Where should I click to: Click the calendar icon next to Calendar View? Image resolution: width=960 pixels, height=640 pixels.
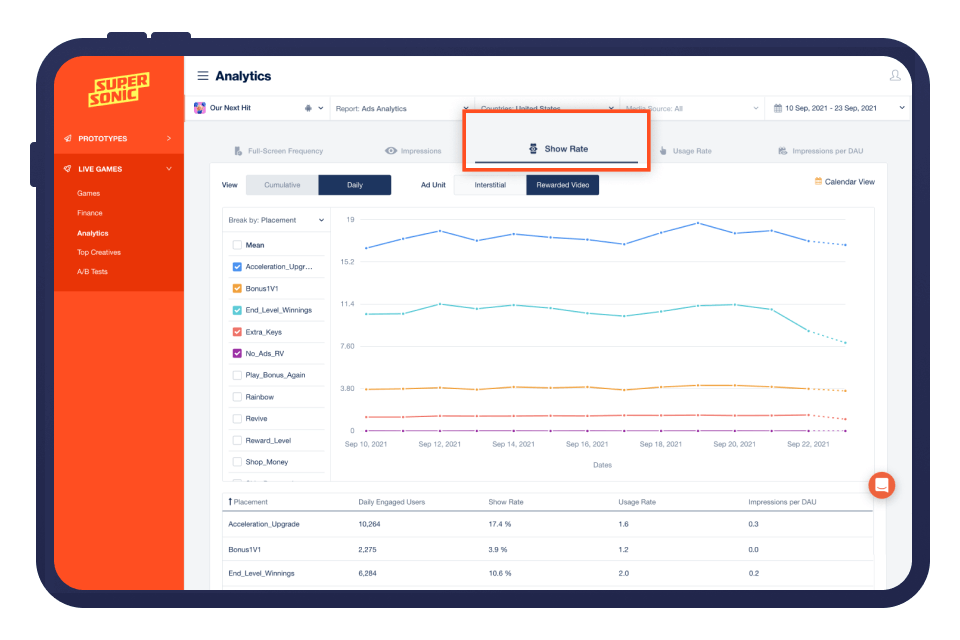tap(818, 182)
